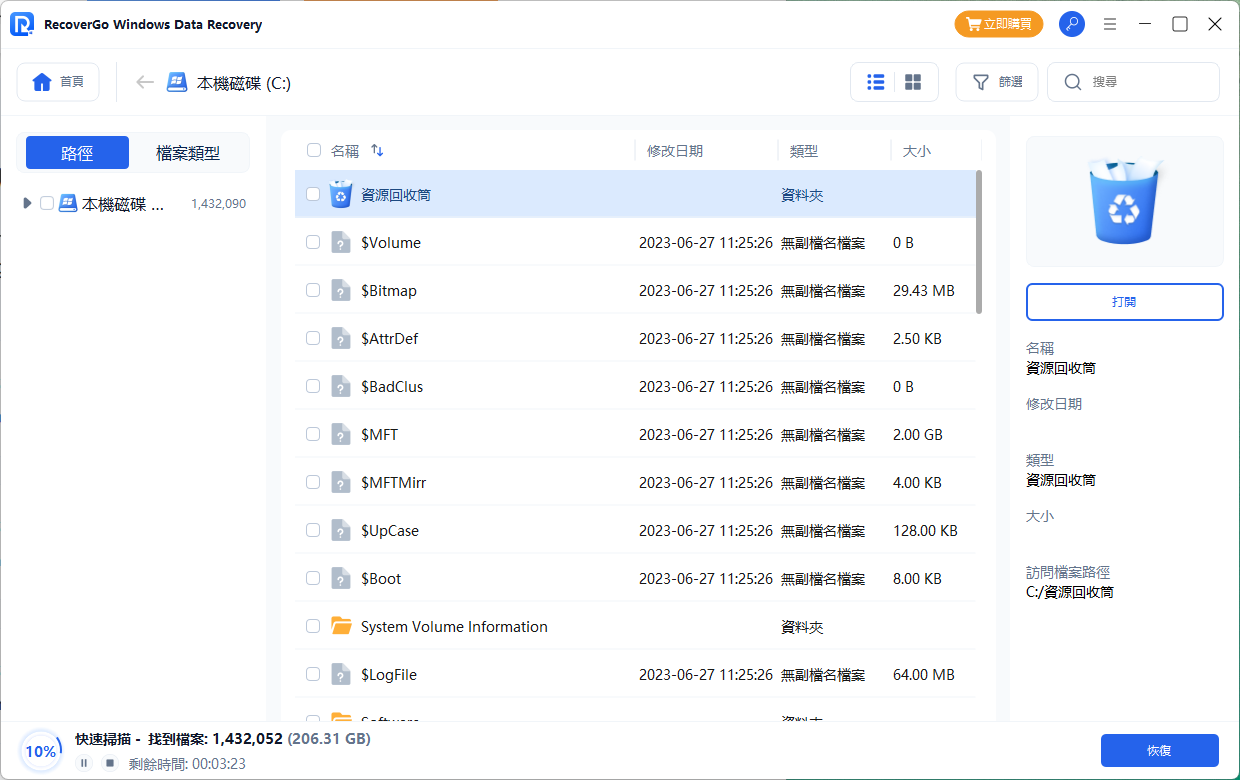1240x780 pixels.
Task: Stop the quick scan
Action: coord(110,763)
